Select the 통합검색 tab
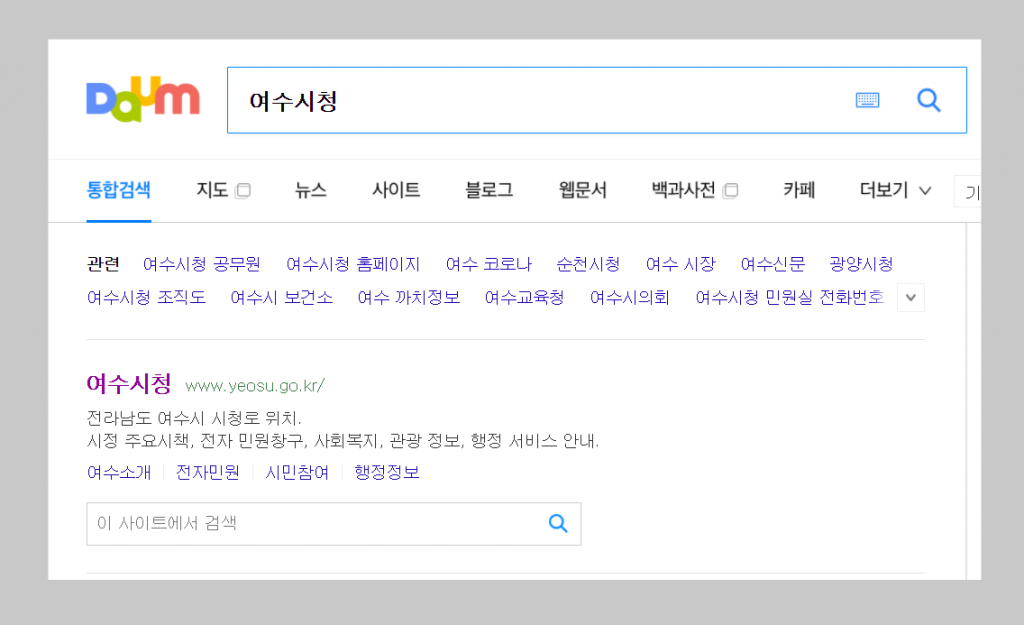 click(x=119, y=190)
